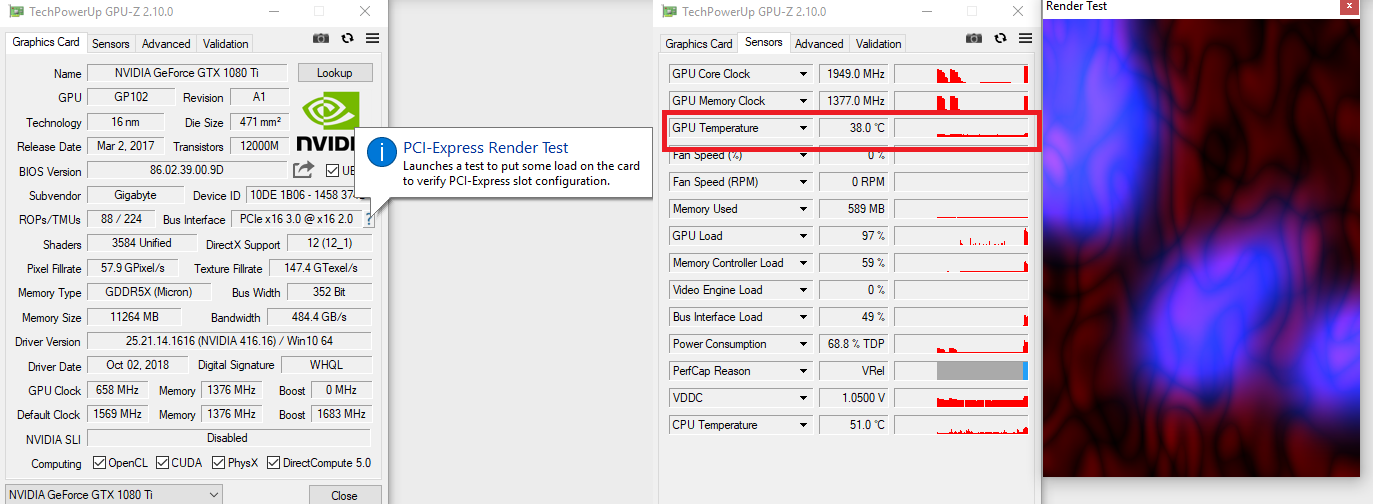Click Driver Version 25.21.14.1616 field
This screenshot has width=1374, height=504.
pyautogui.click(x=229, y=341)
